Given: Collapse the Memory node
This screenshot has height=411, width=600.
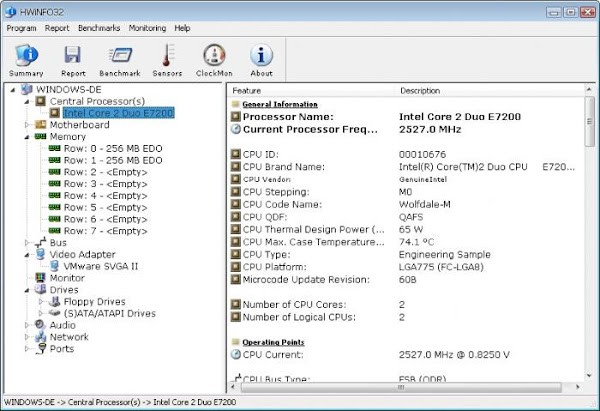Looking at the screenshot, I should point(27,137).
